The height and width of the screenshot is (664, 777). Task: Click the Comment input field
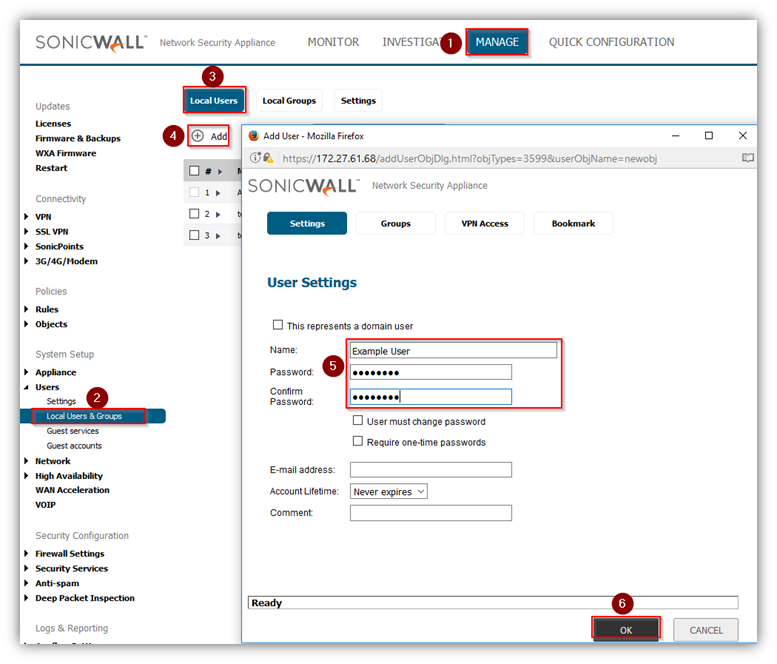(x=431, y=513)
